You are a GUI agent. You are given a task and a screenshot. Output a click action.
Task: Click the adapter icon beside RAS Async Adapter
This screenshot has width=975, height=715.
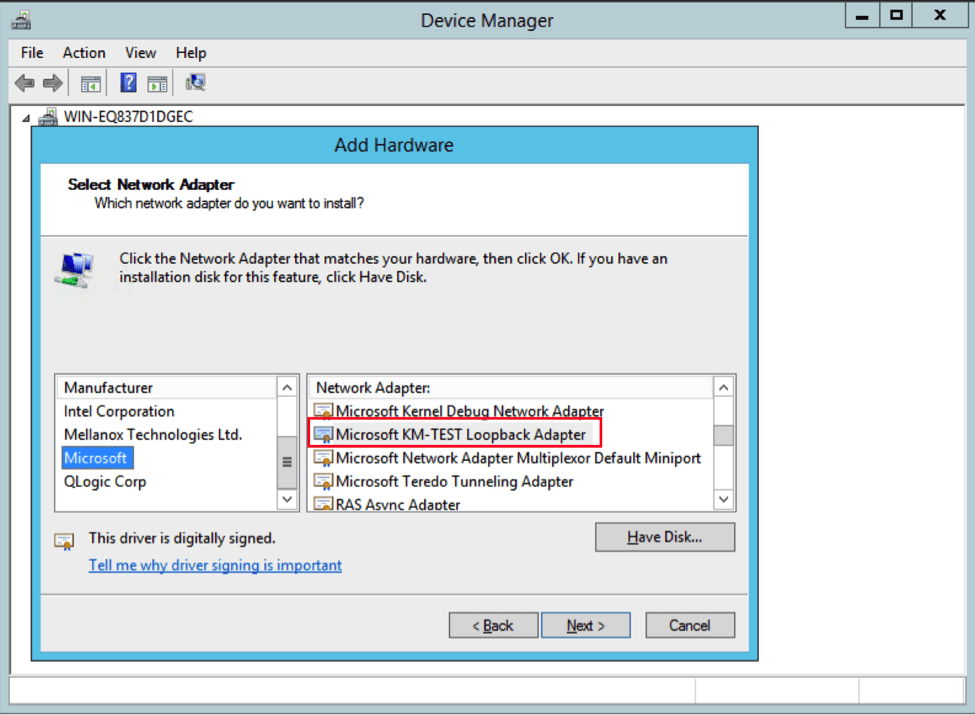click(x=323, y=503)
